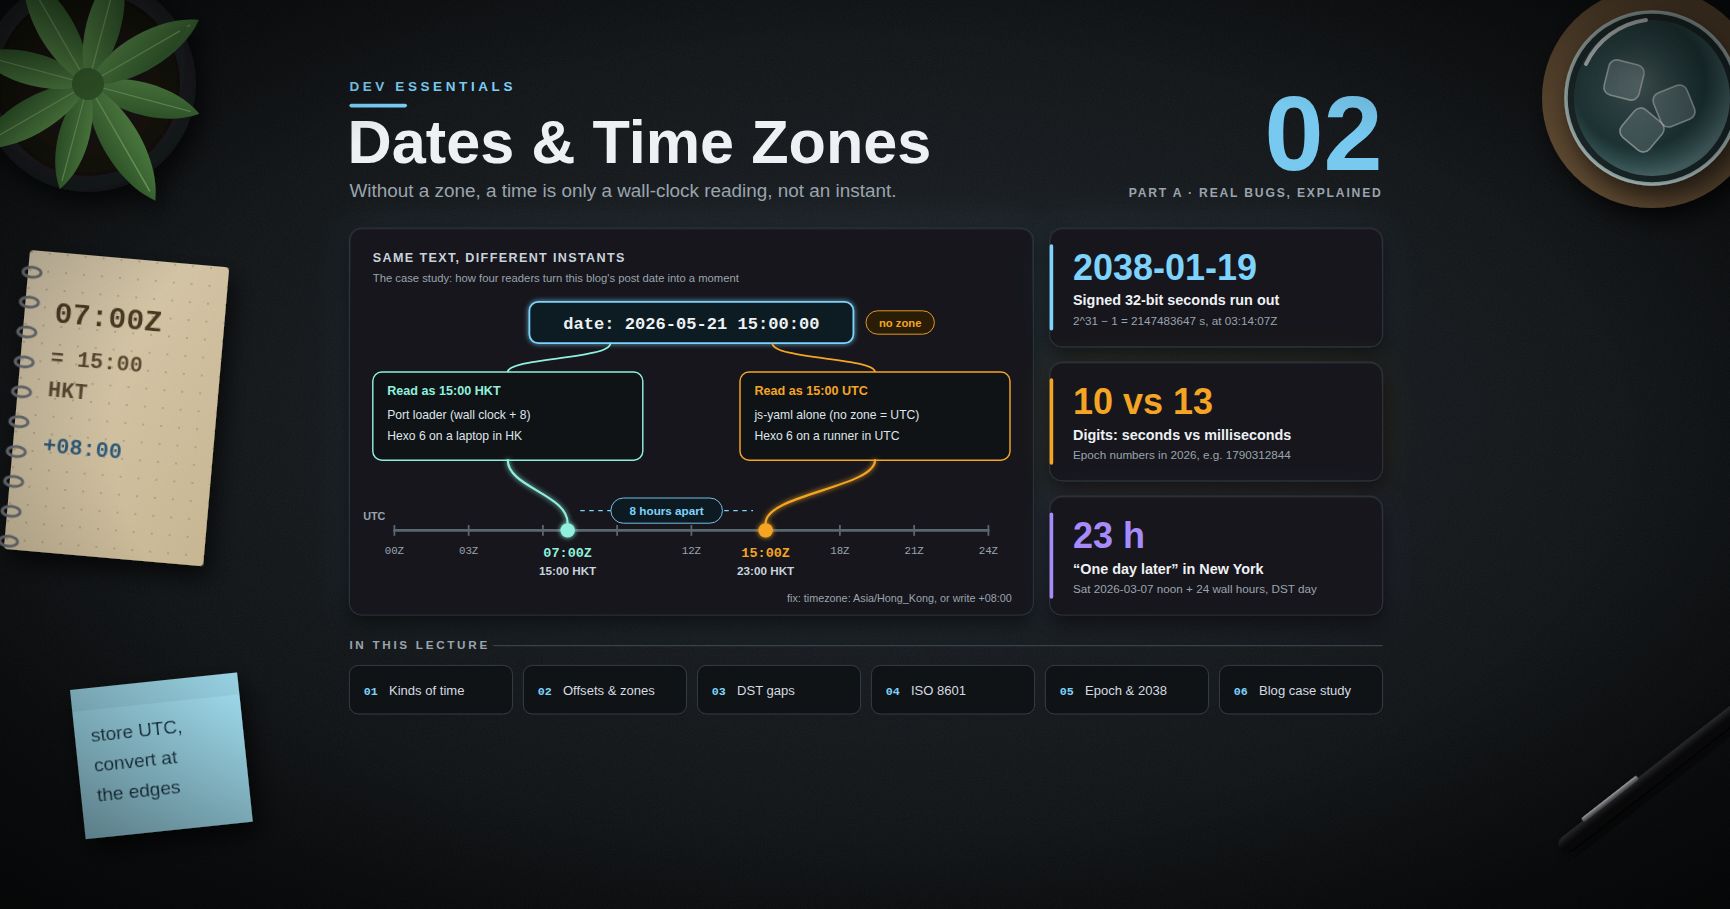Image resolution: width=1730 pixels, height=909 pixels.
Task: Click the 'DEV ESSENTIALS' label
Action: (431, 87)
